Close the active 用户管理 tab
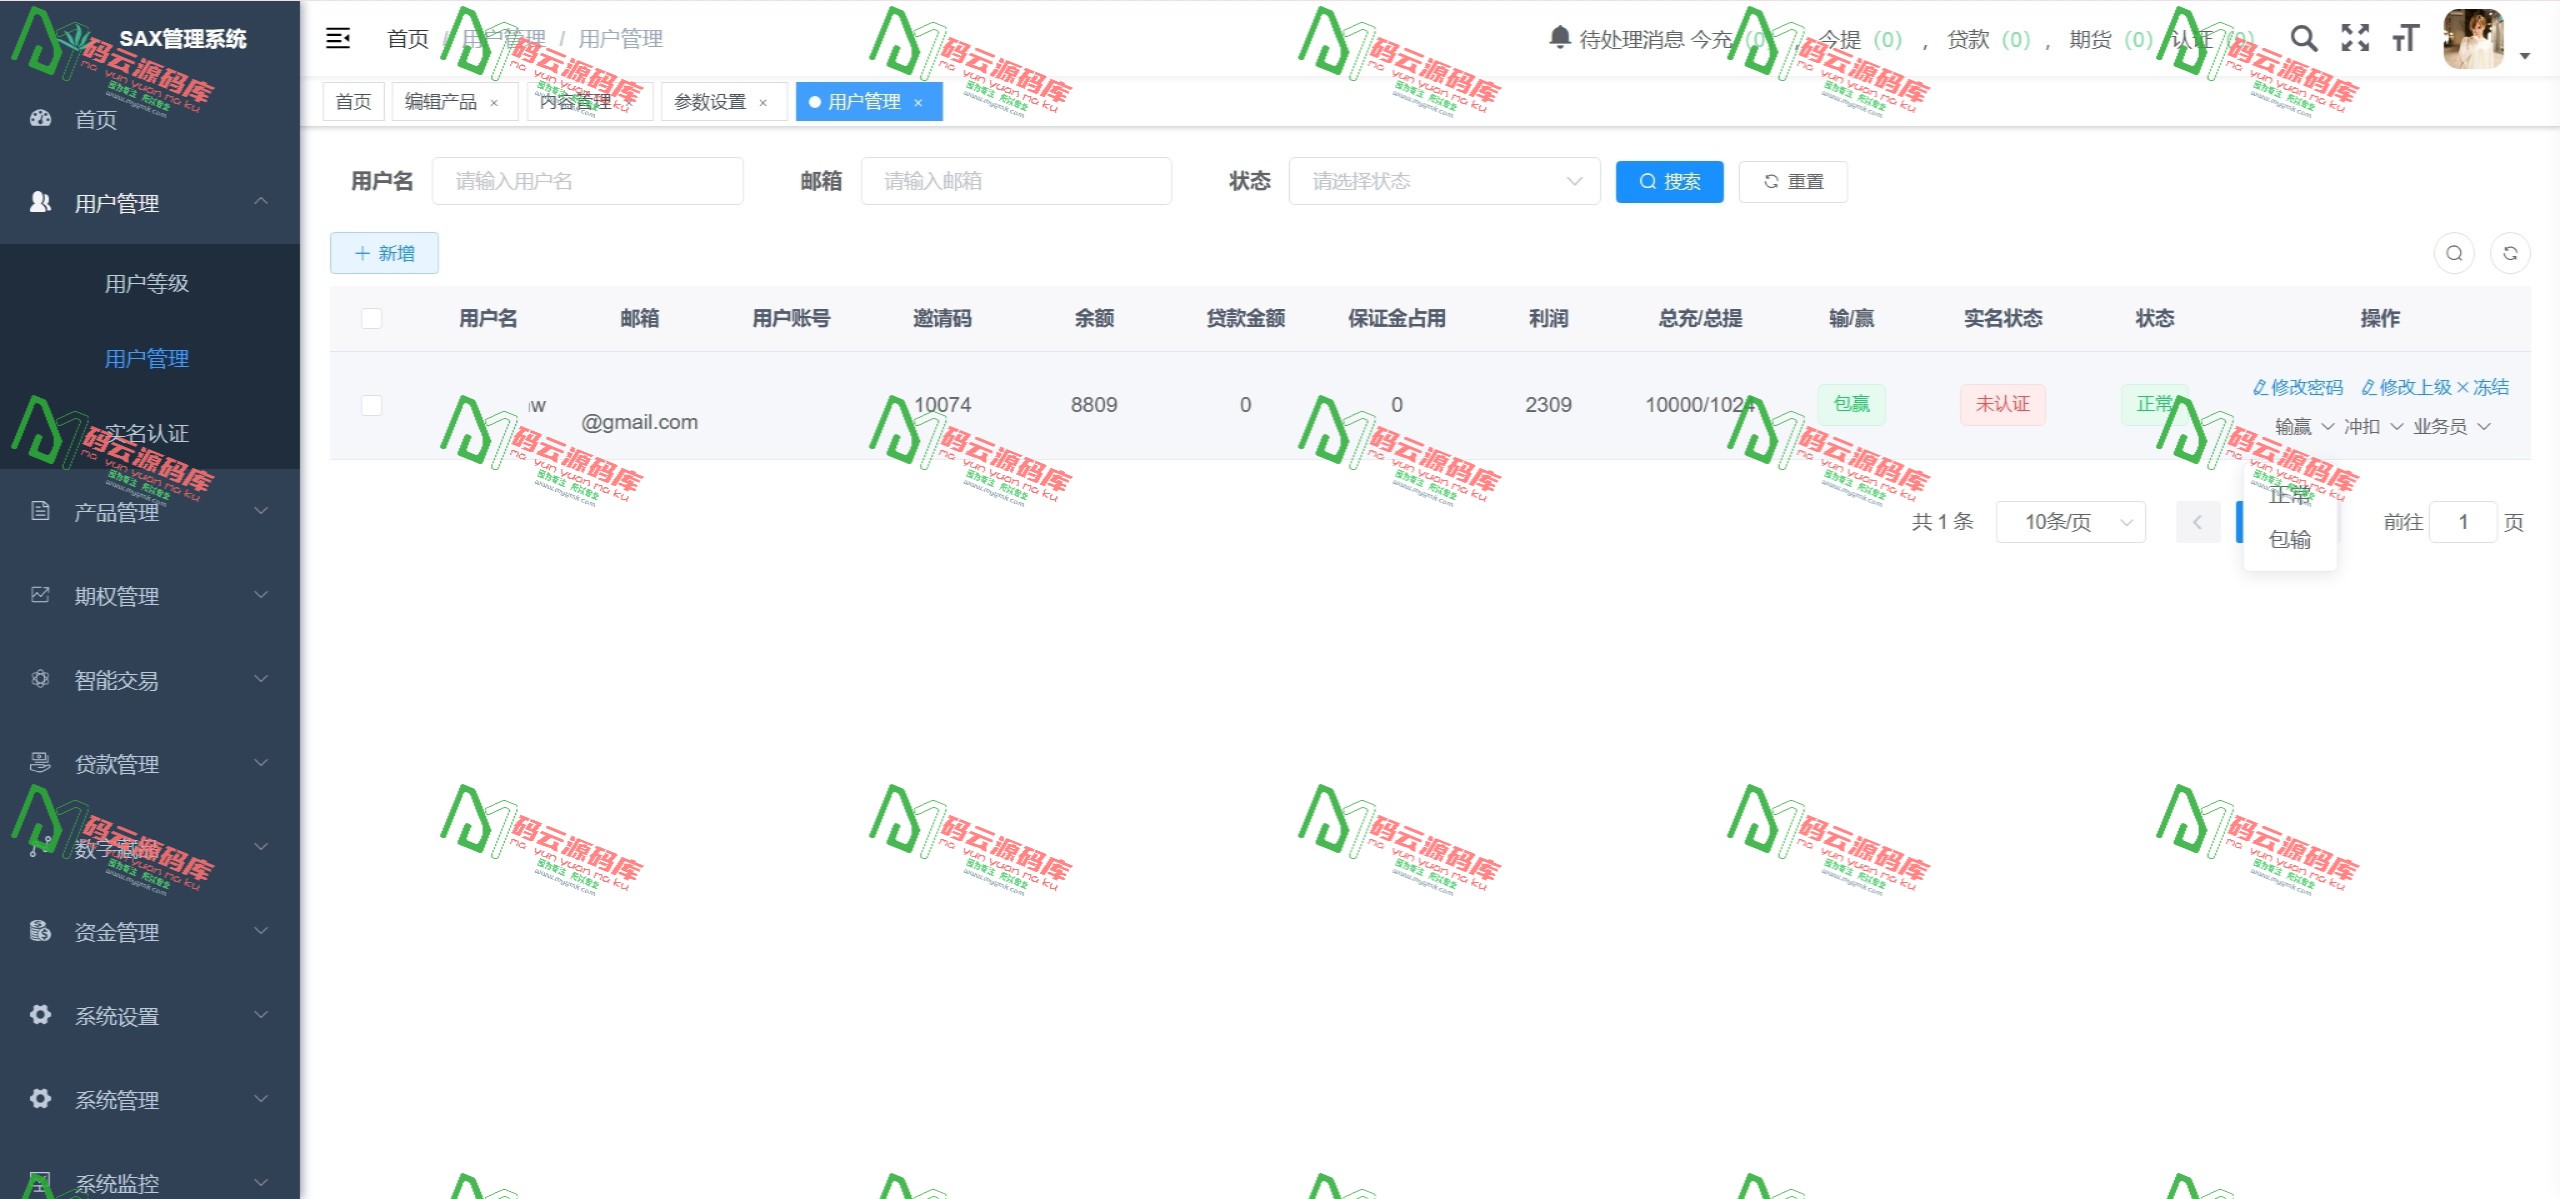 pyautogui.click(x=918, y=102)
